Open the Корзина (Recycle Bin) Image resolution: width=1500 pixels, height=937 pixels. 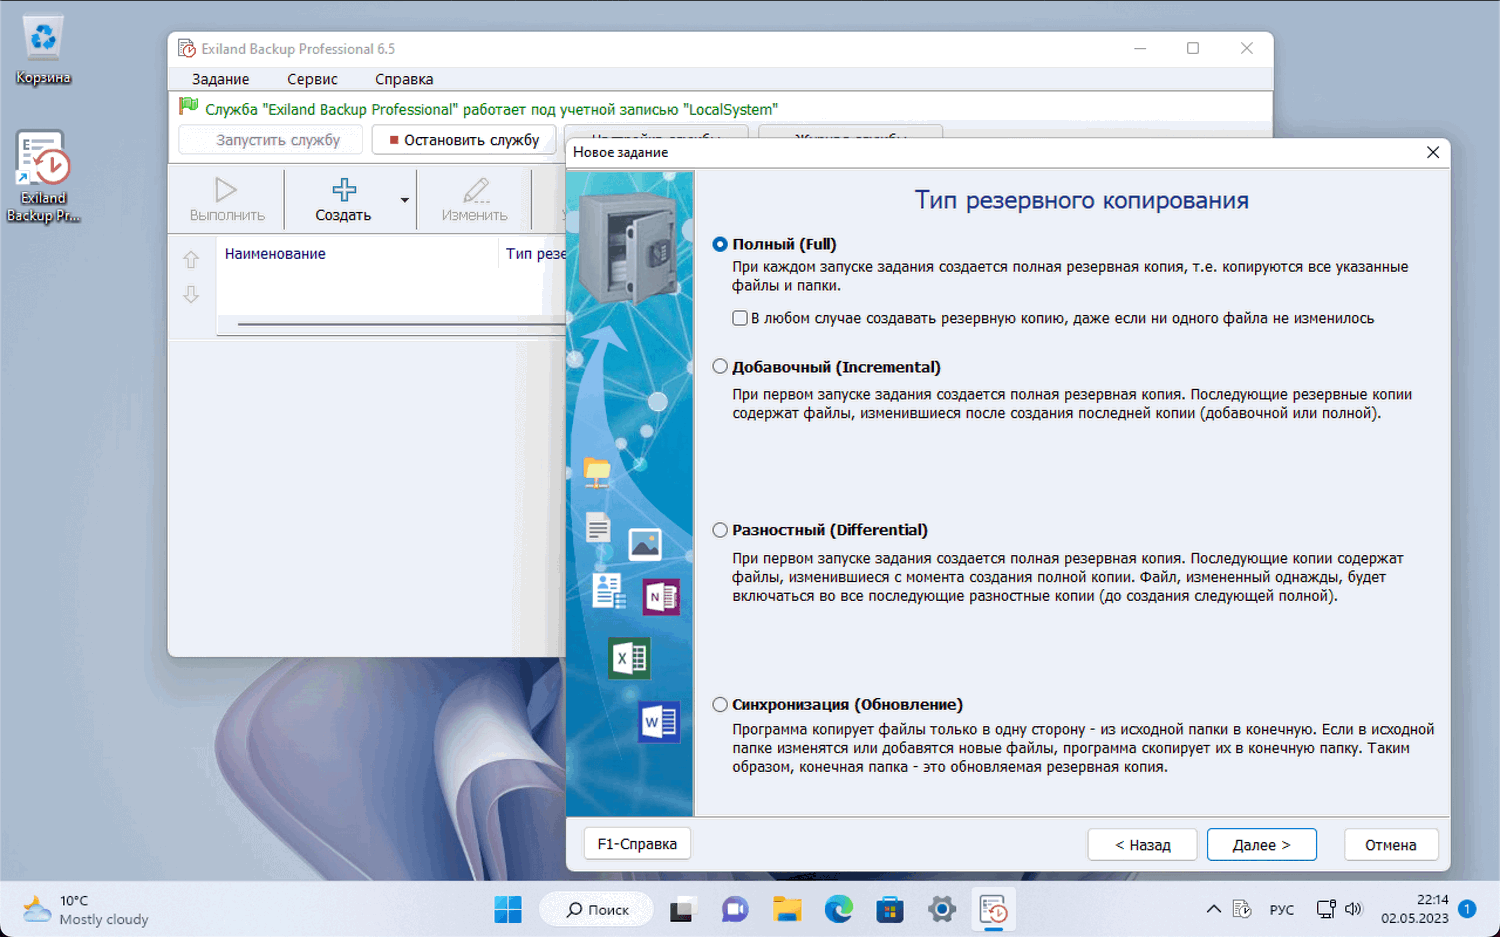(x=41, y=40)
